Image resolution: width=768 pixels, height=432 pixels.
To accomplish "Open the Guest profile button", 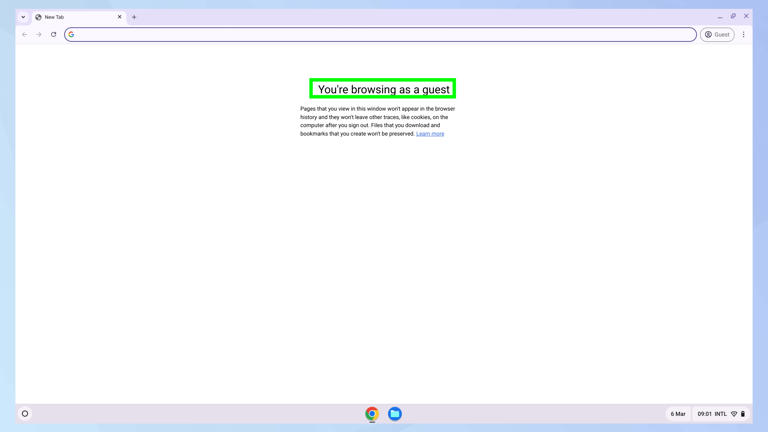I will tap(717, 35).
